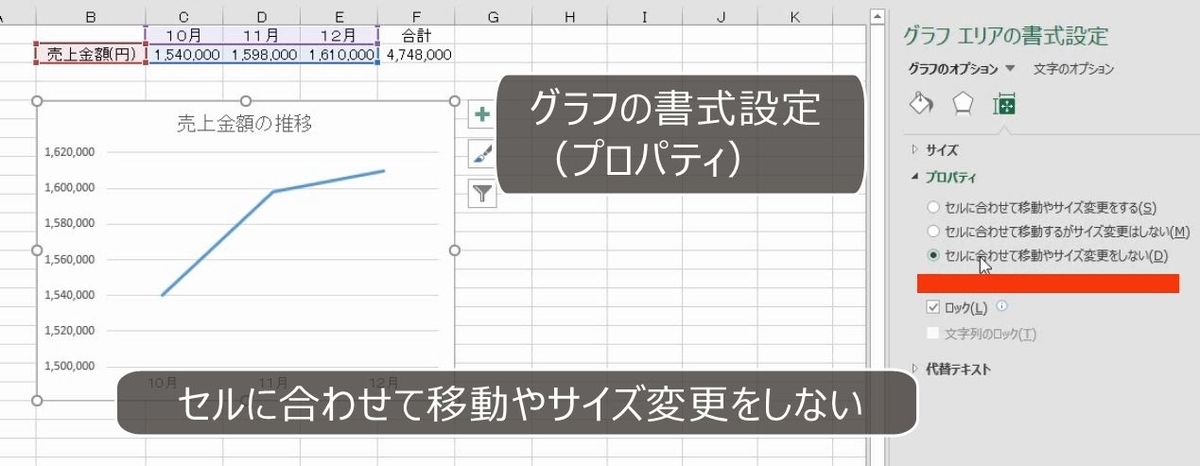Click the chart title 売上金額の推移
The height and width of the screenshot is (466, 1200).
pyautogui.click(x=247, y=124)
